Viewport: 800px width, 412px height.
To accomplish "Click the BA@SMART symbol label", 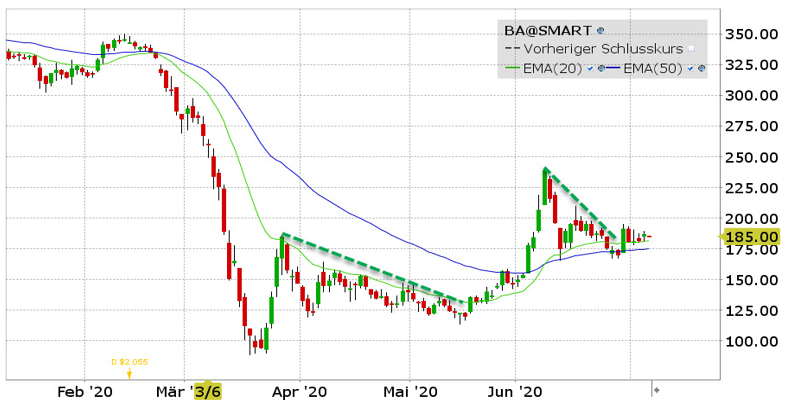I will [x=548, y=31].
